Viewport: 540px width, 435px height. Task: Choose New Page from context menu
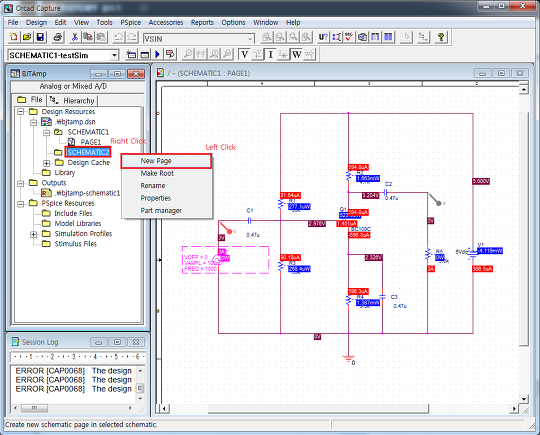pos(166,161)
